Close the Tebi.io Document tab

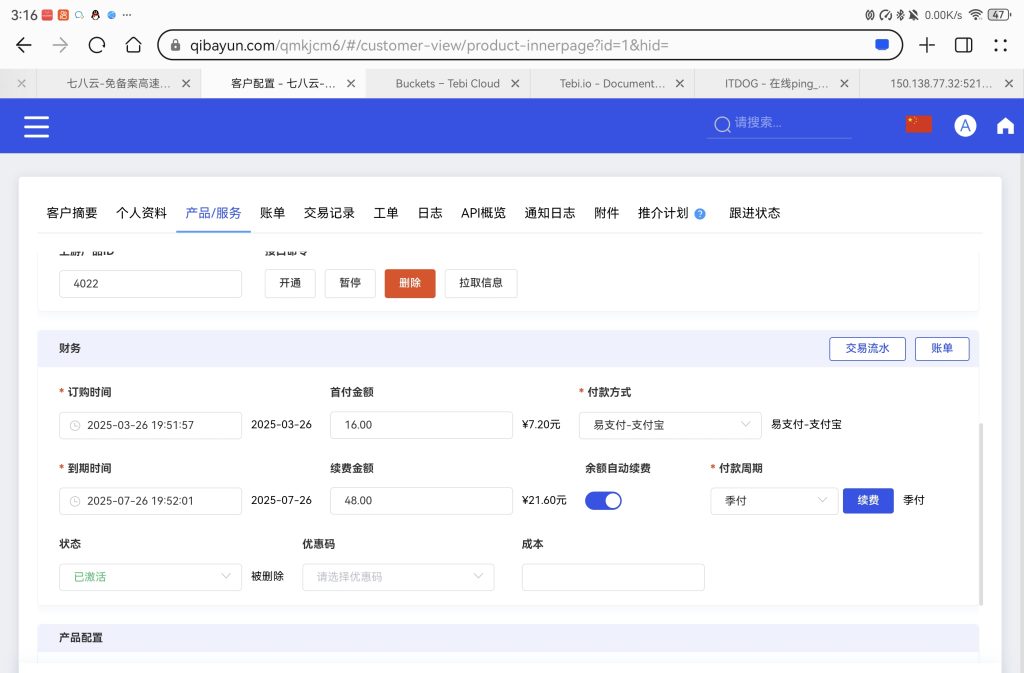[x=680, y=84]
